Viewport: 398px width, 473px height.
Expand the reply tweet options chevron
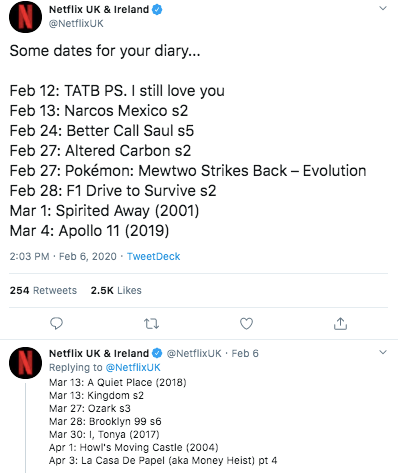click(383, 352)
